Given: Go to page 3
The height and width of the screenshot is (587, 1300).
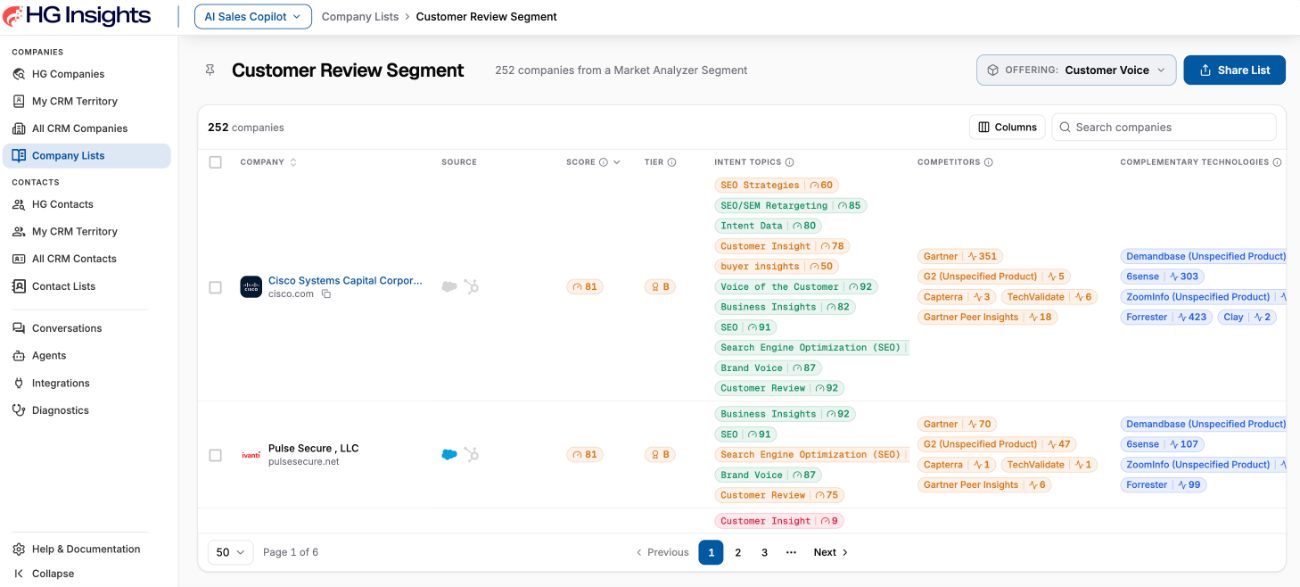Looking at the screenshot, I should 764,552.
